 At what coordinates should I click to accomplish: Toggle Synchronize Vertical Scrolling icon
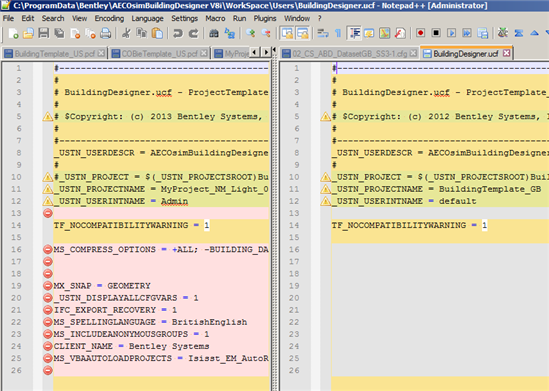pyautogui.click(x=287, y=33)
